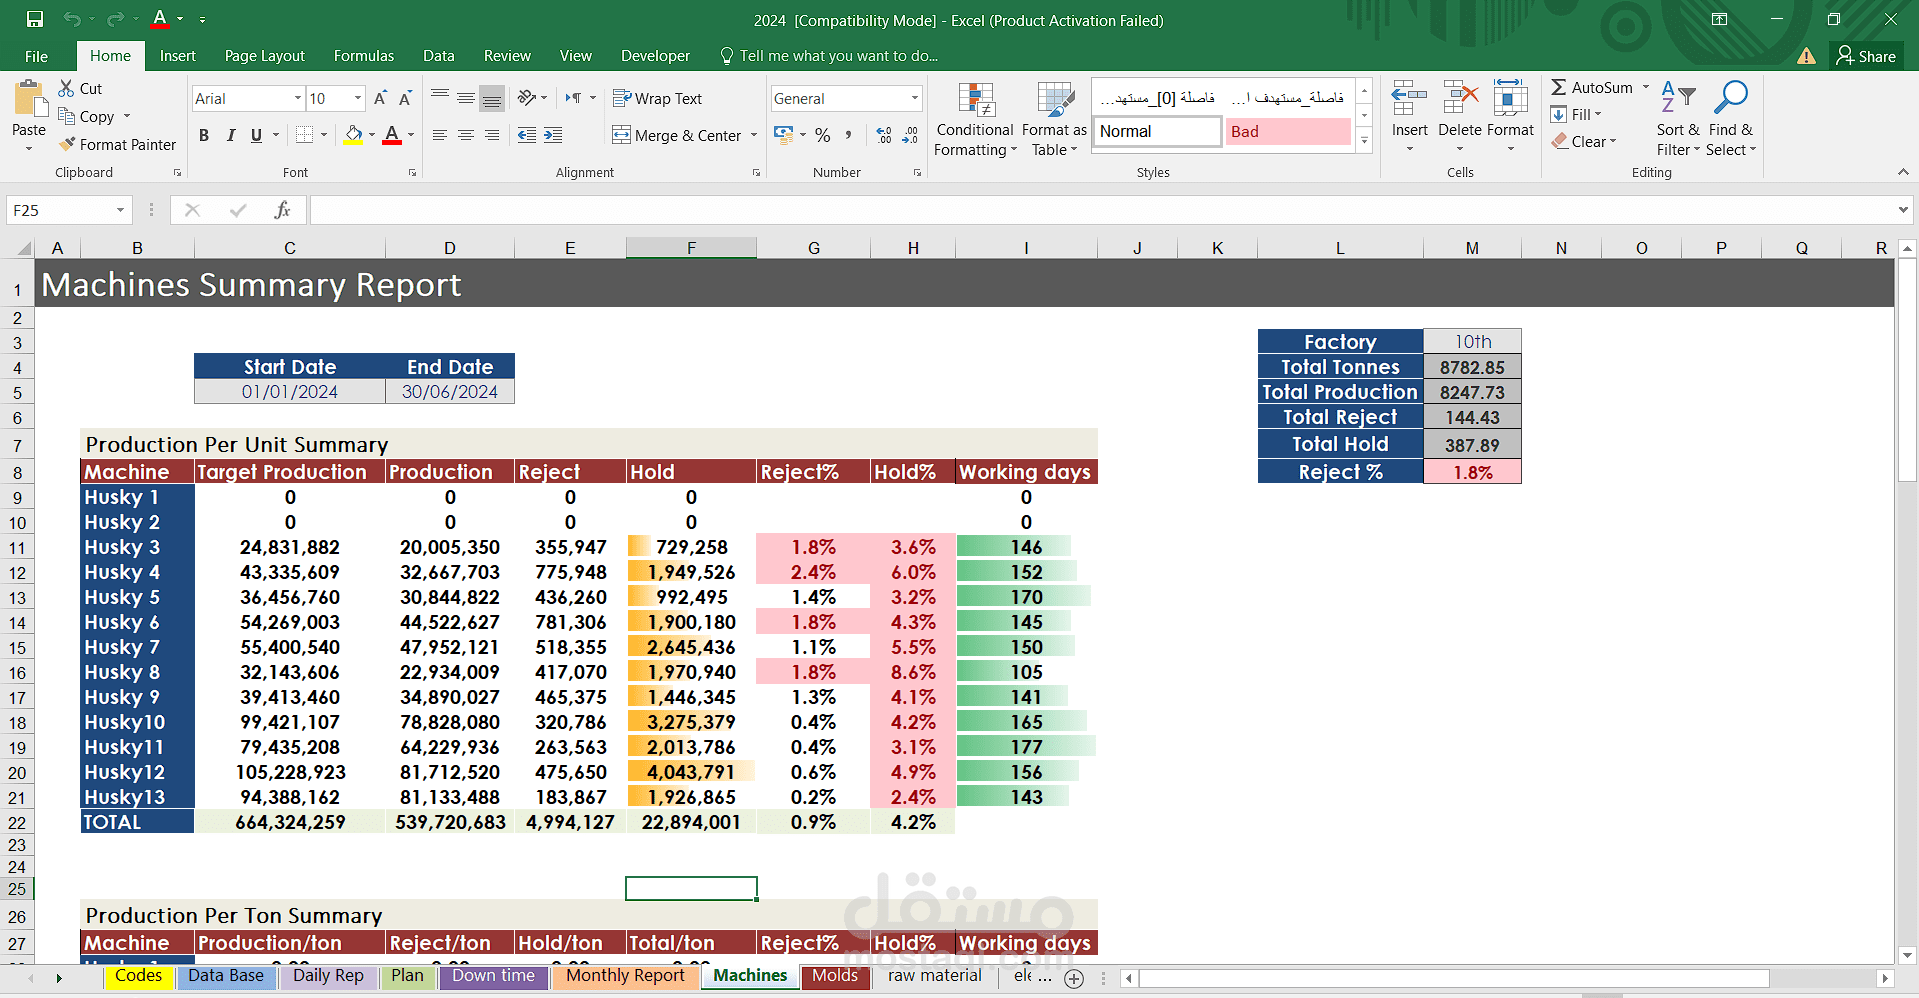Click the Insert cells icon
1919x998 pixels.
[1409, 100]
